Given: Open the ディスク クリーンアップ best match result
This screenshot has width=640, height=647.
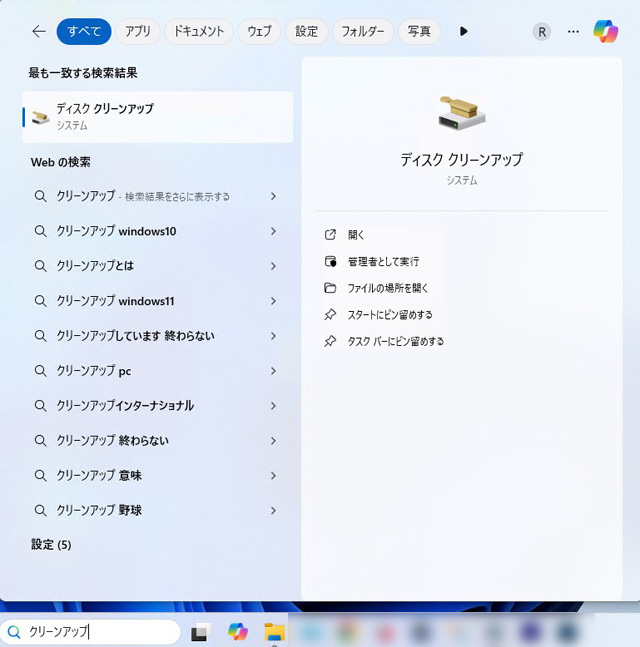Looking at the screenshot, I should point(158,117).
